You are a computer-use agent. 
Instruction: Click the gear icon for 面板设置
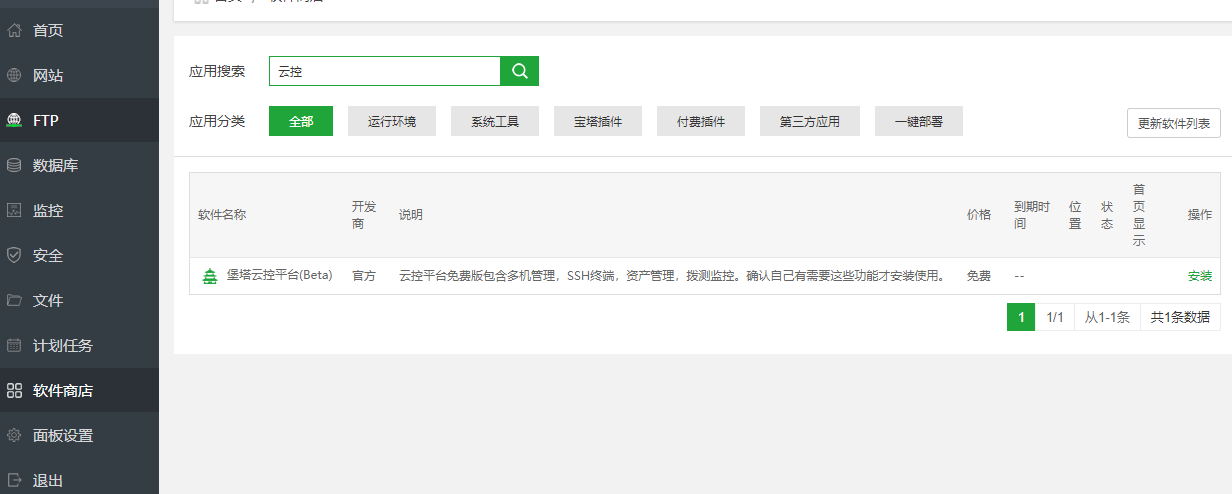(x=14, y=435)
